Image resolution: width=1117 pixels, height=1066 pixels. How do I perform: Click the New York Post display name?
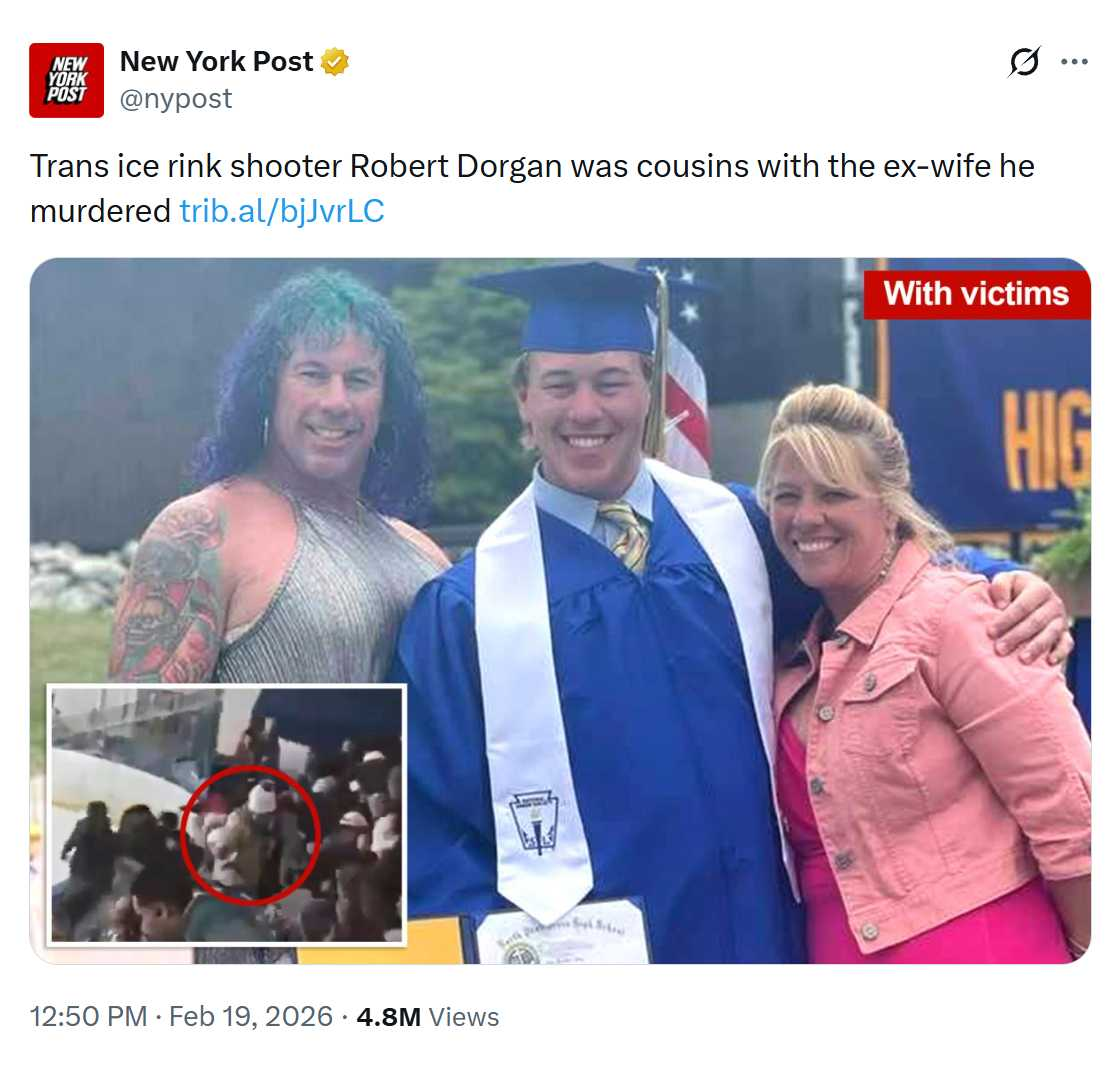pyautogui.click(x=217, y=61)
